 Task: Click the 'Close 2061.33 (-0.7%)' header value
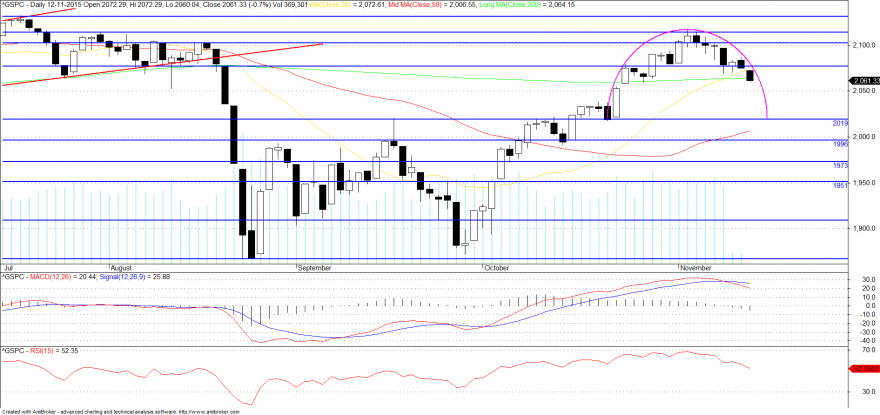point(238,4)
